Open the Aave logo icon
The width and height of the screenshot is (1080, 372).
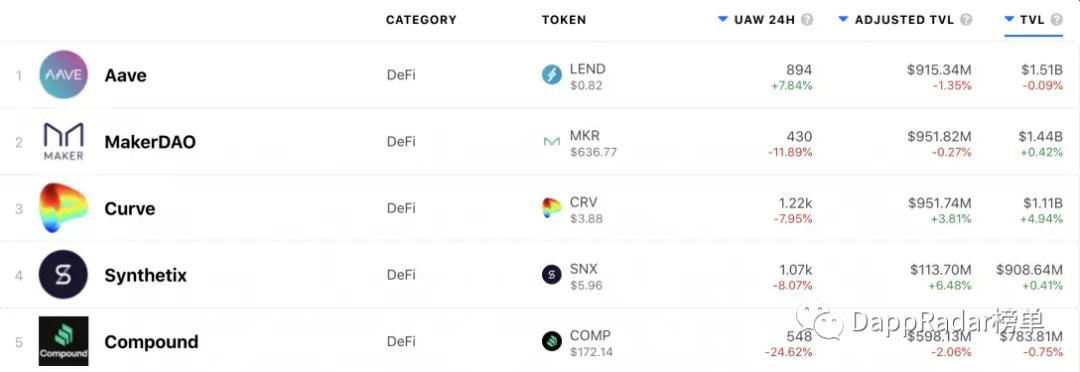coord(63,74)
